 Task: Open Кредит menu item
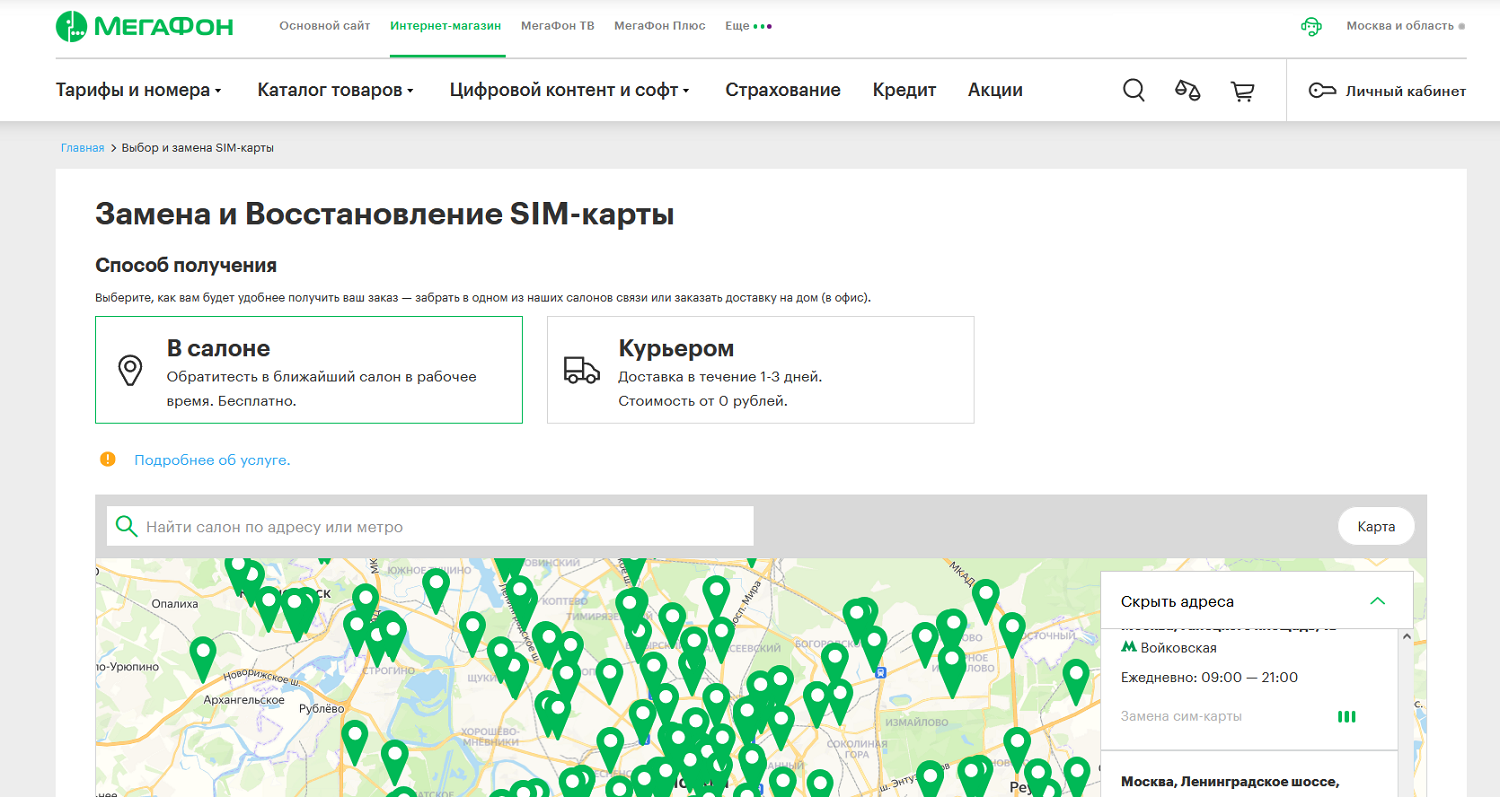pos(904,90)
